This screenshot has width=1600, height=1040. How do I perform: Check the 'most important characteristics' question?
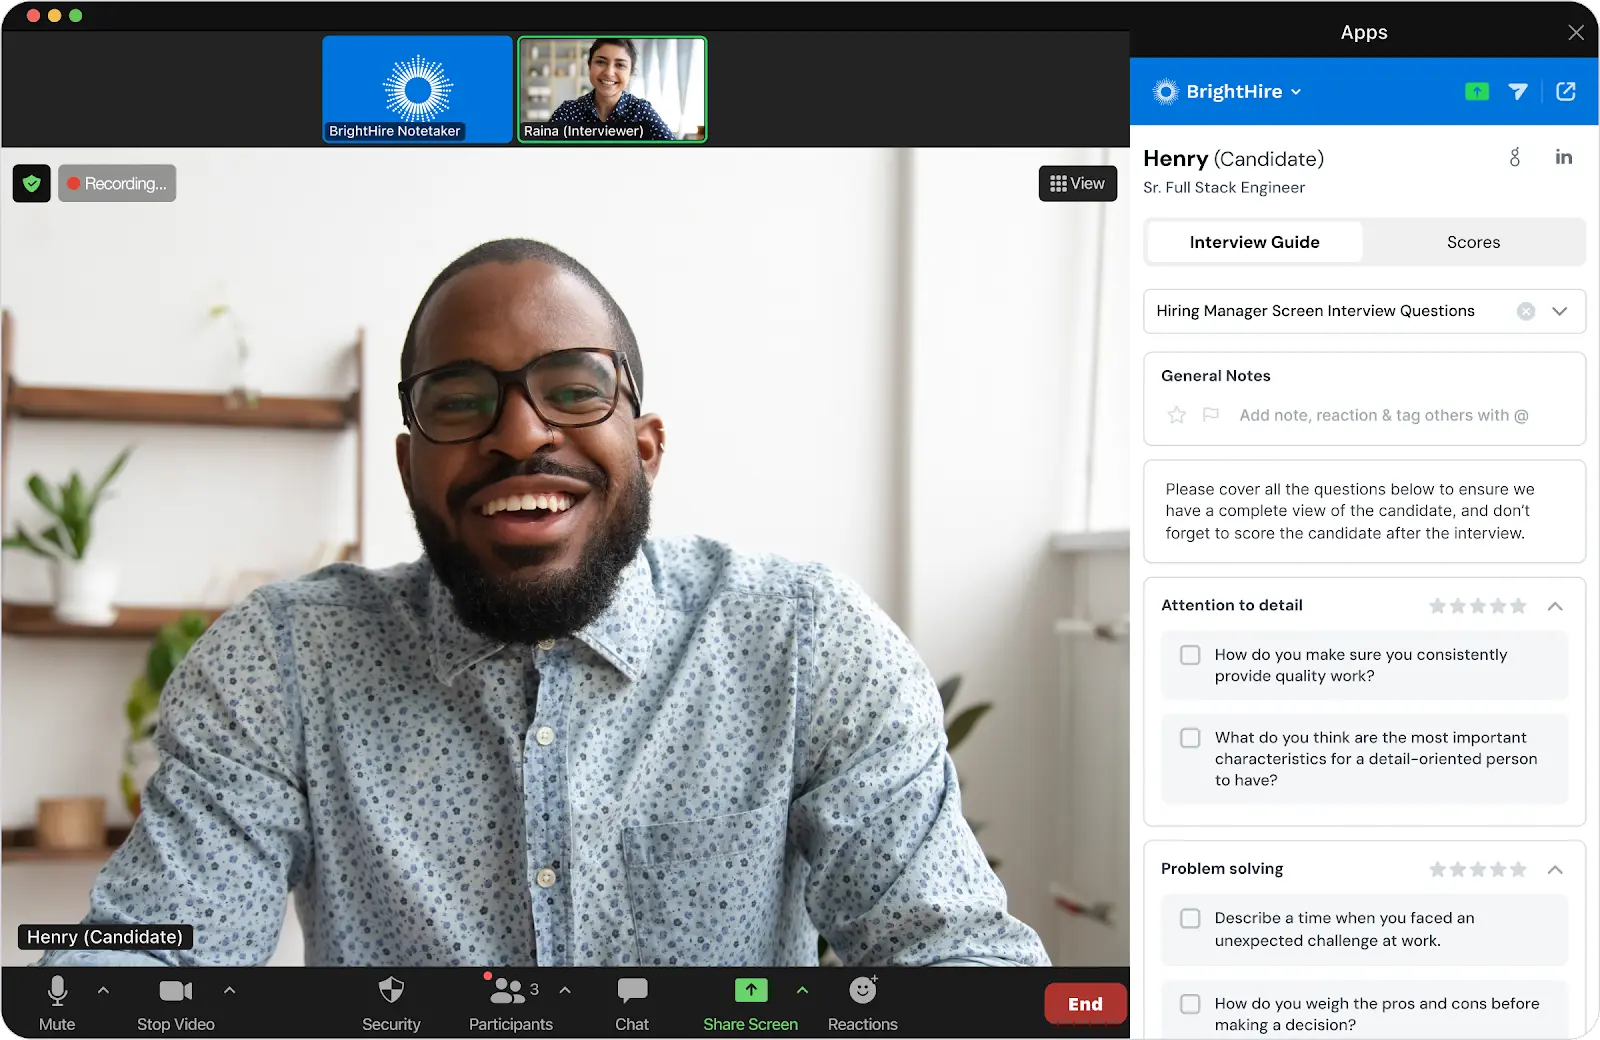[1190, 738]
